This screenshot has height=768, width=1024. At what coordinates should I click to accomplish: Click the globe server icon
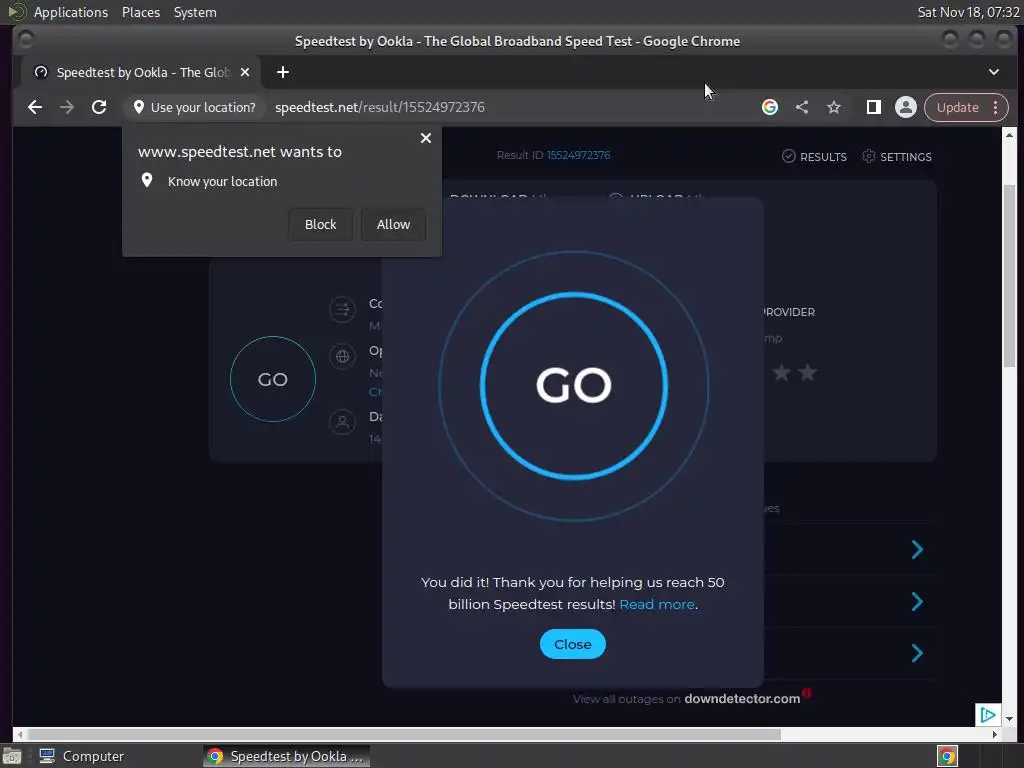pos(342,356)
